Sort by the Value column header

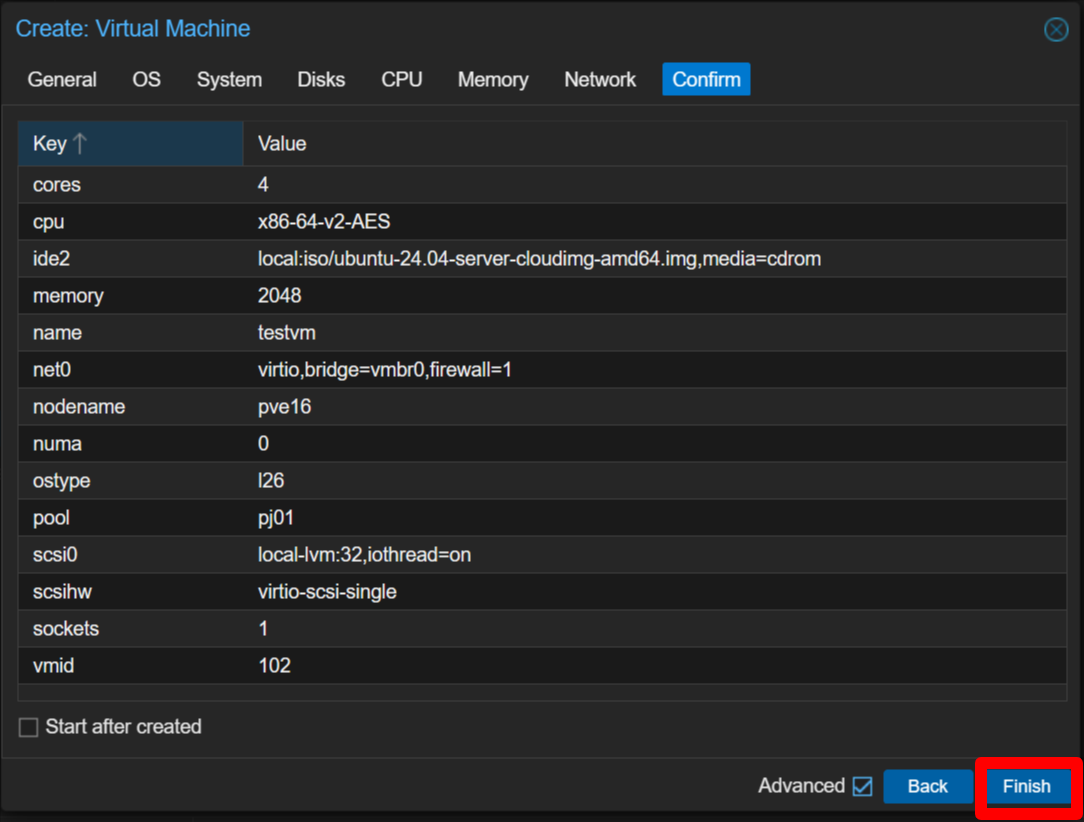282,144
